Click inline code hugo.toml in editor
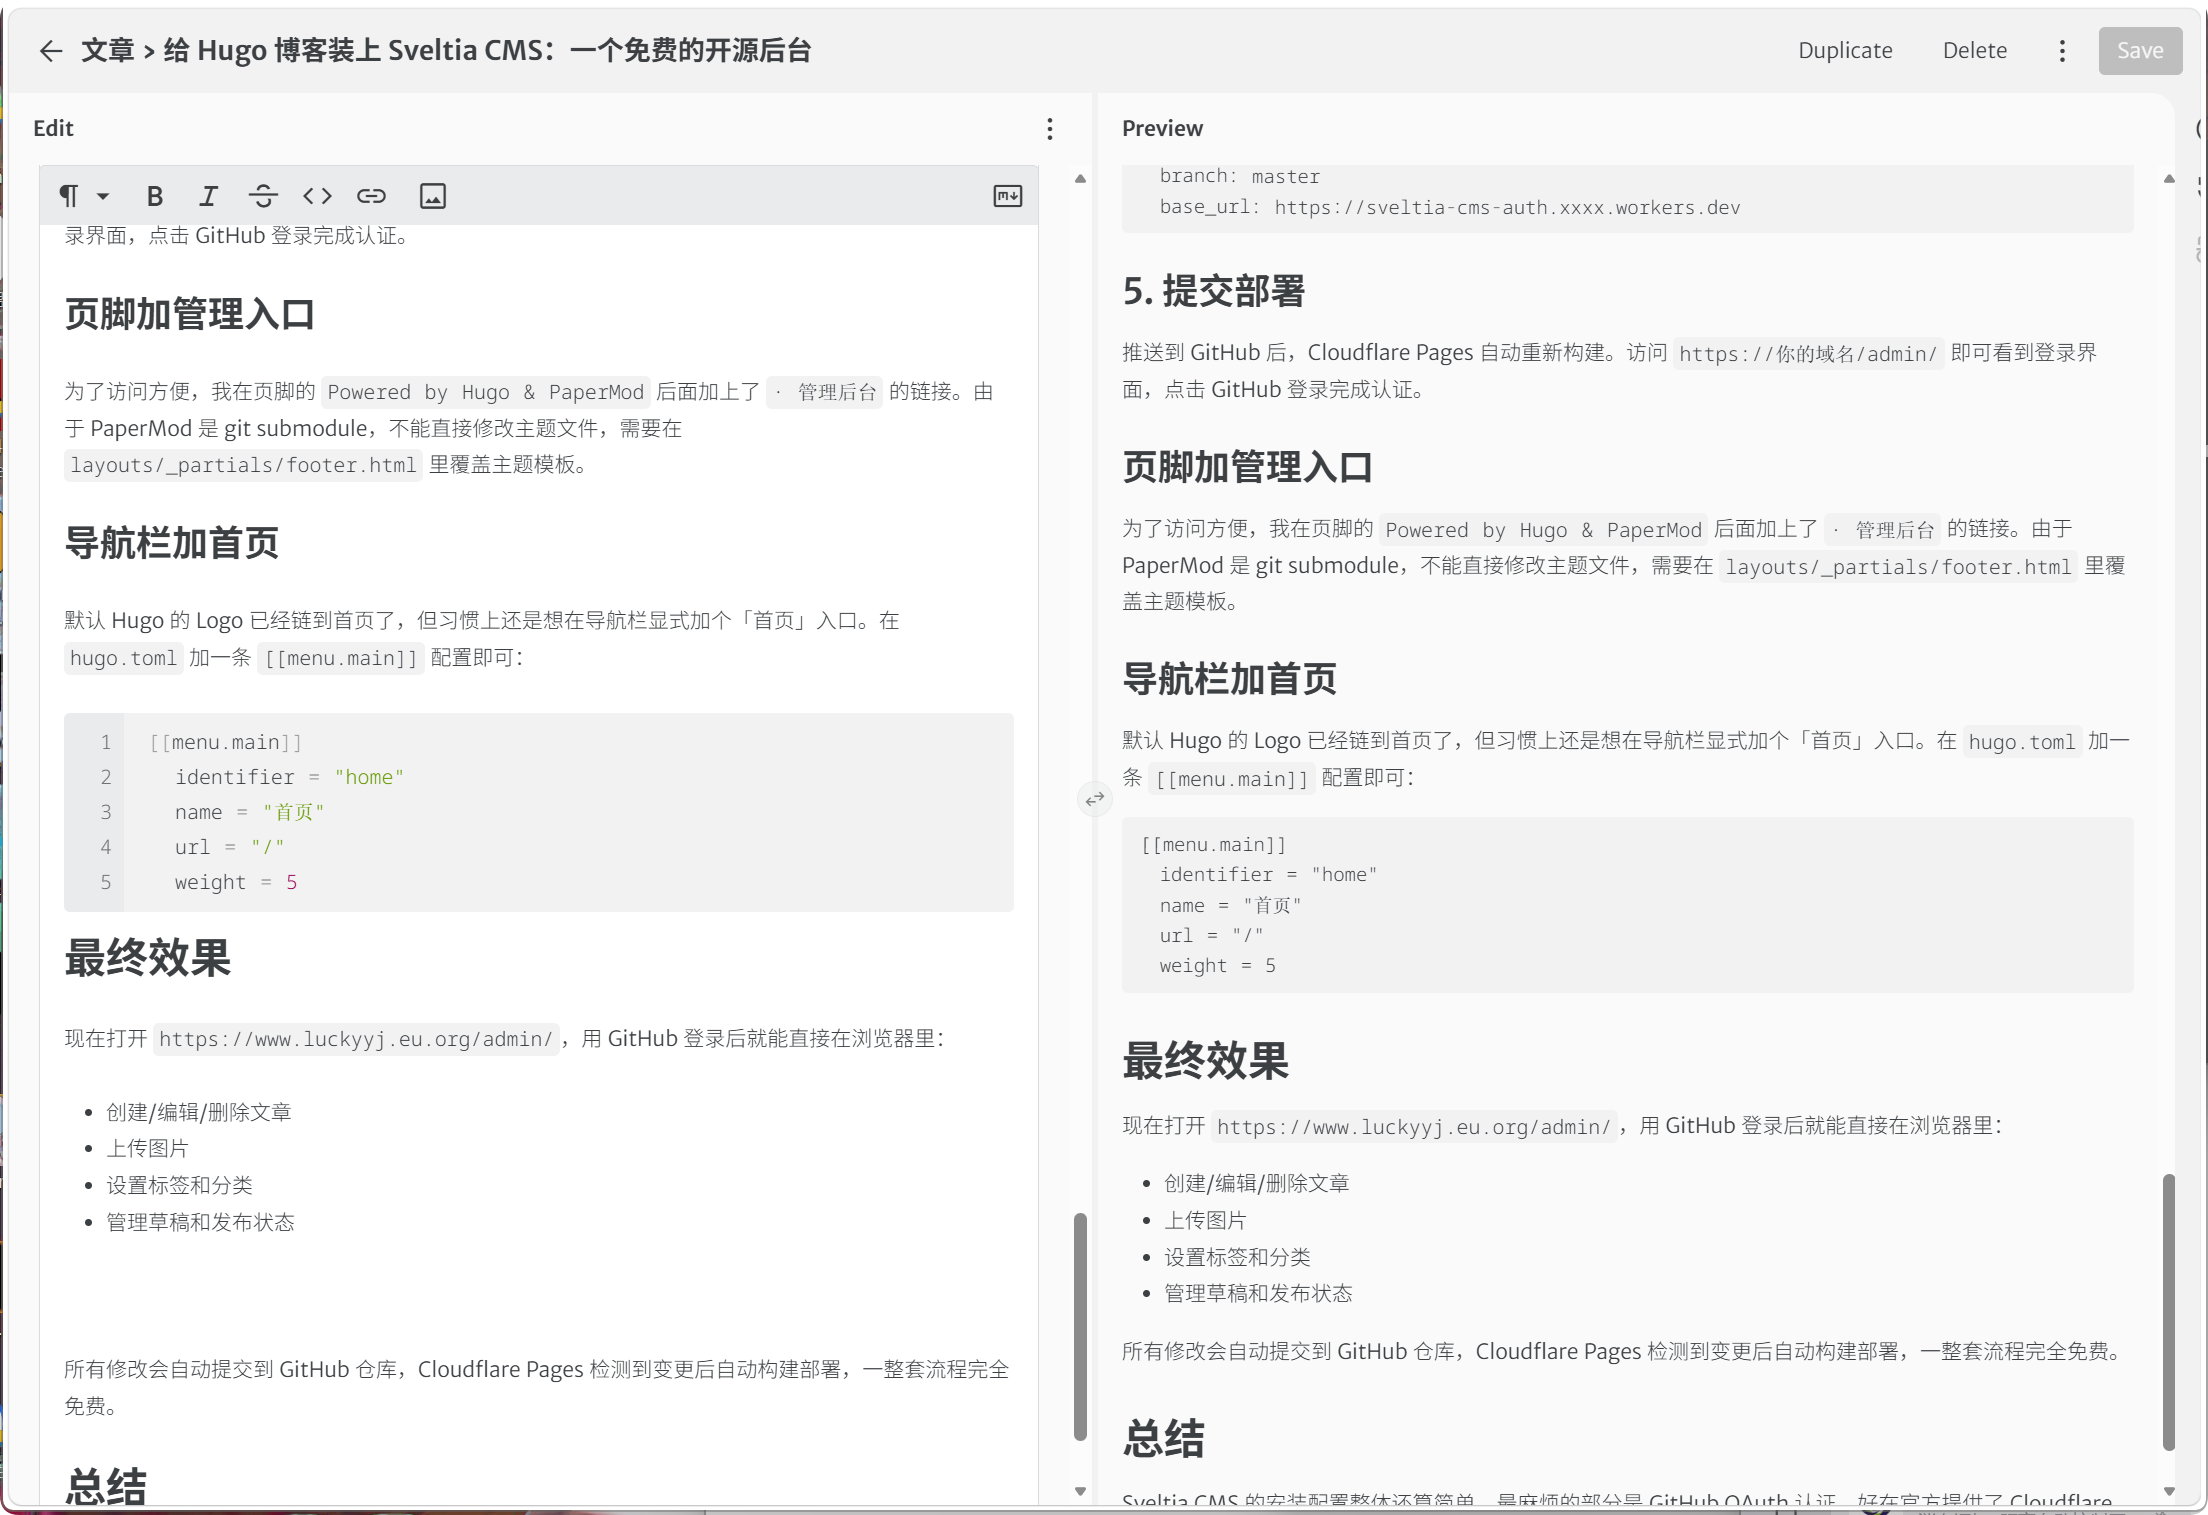Screen dimensions: 2208x1515 pyautogui.click(x=123, y=658)
